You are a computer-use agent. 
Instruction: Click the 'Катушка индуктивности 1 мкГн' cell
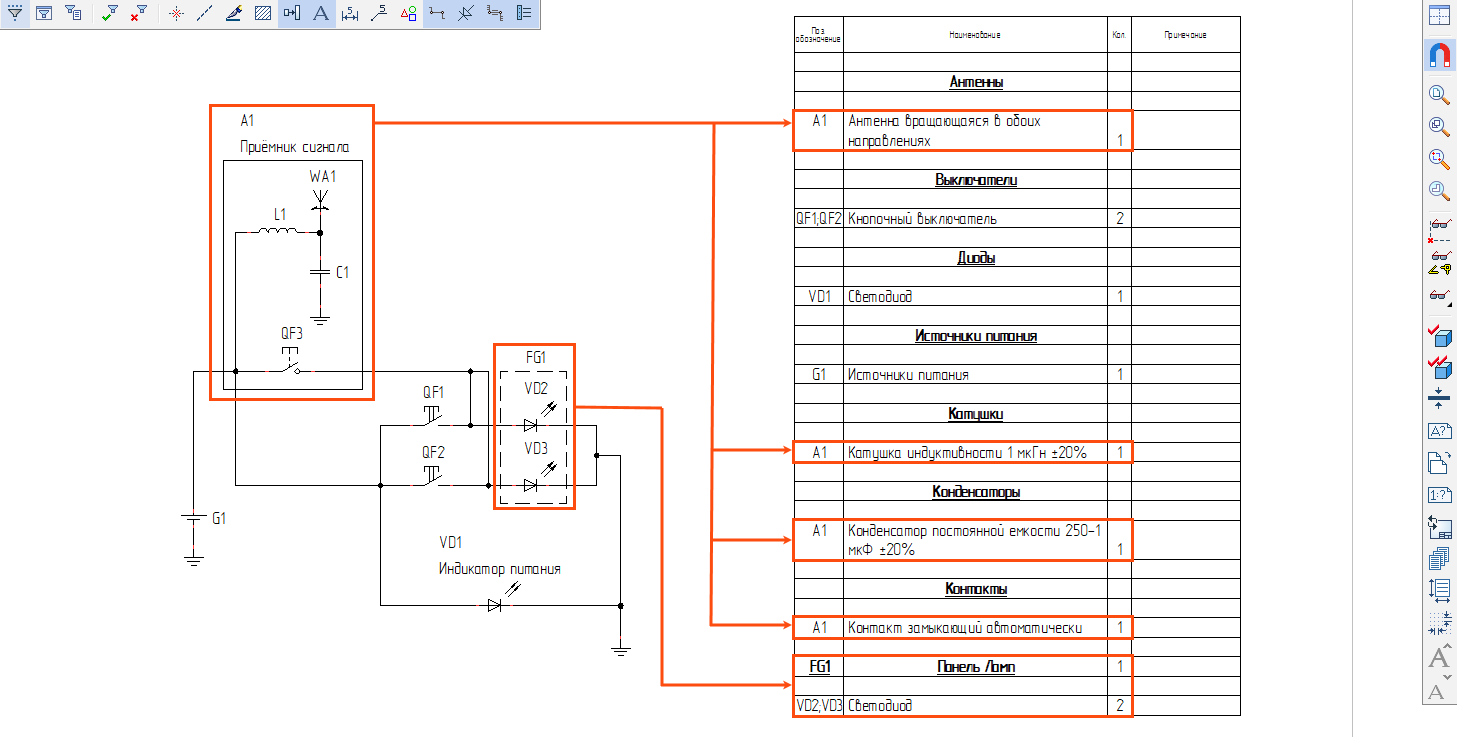tap(976, 453)
